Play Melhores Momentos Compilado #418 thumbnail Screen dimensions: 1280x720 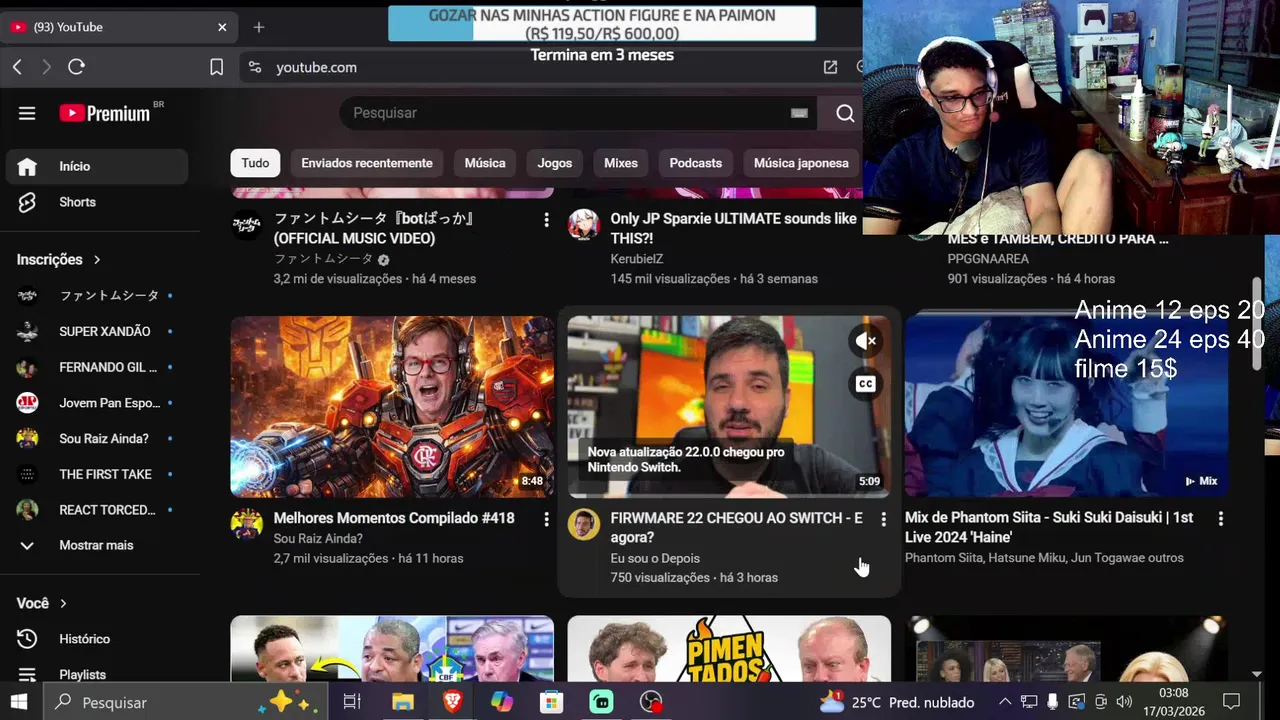[392, 407]
